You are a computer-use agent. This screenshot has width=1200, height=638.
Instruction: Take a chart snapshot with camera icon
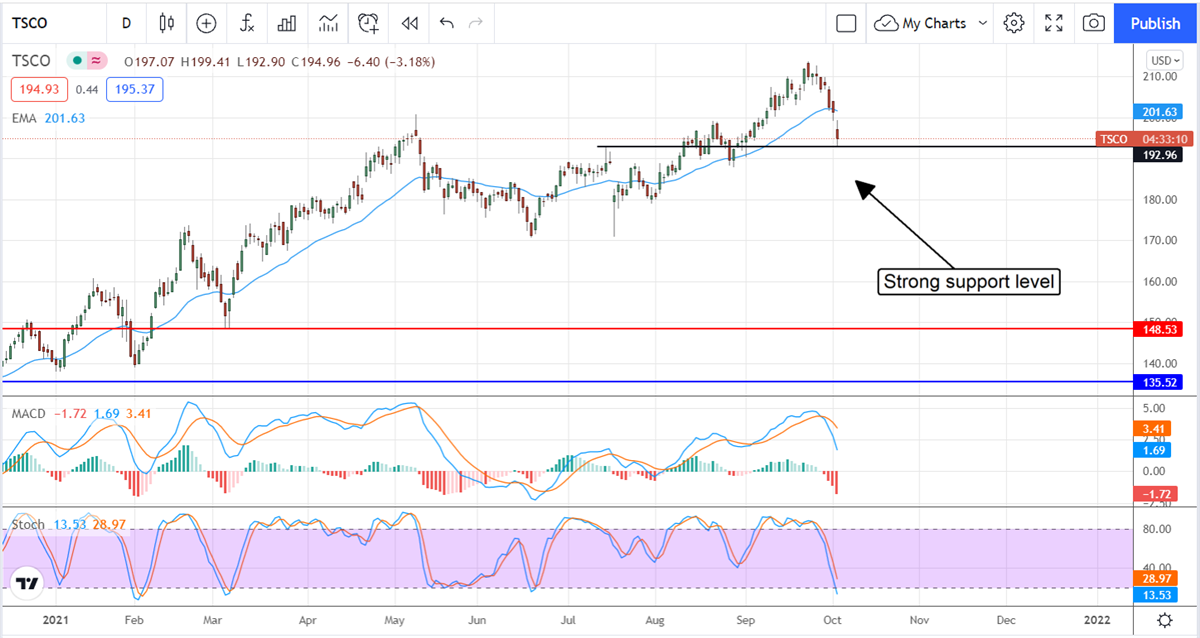(1095, 22)
